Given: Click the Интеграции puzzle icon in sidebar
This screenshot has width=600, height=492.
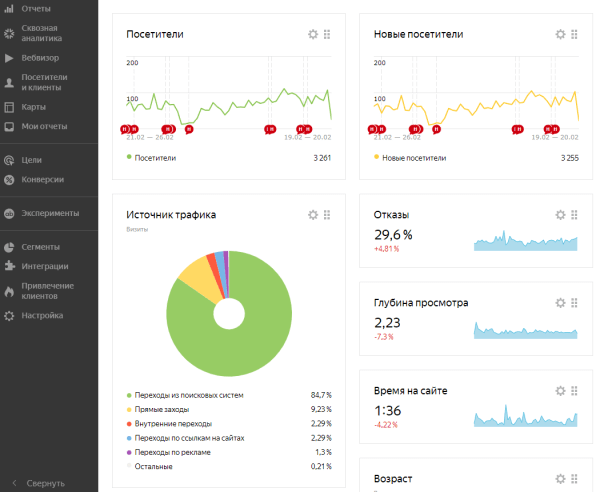Looking at the screenshot, I should tap(9, 266).
